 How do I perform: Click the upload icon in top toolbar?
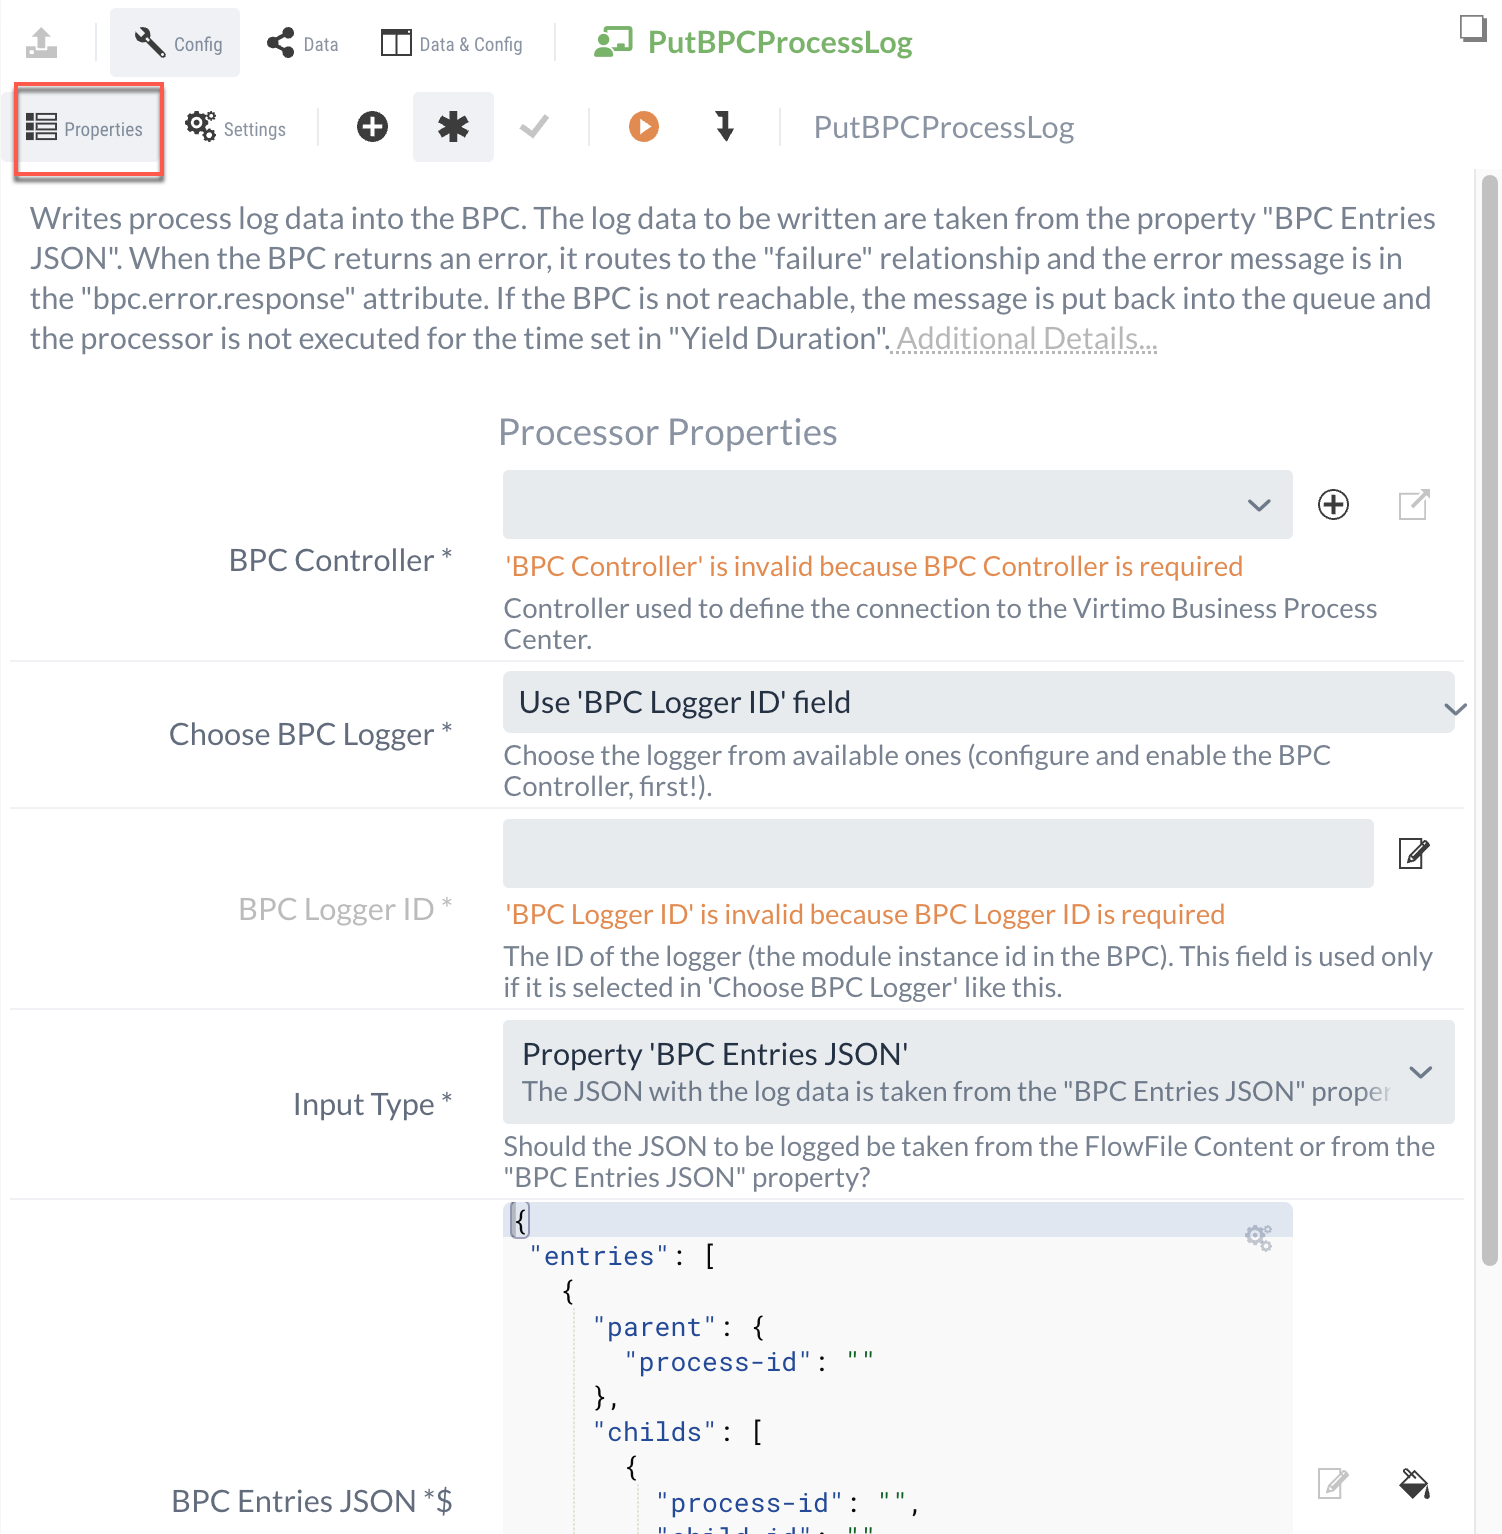tap(41, 43)
